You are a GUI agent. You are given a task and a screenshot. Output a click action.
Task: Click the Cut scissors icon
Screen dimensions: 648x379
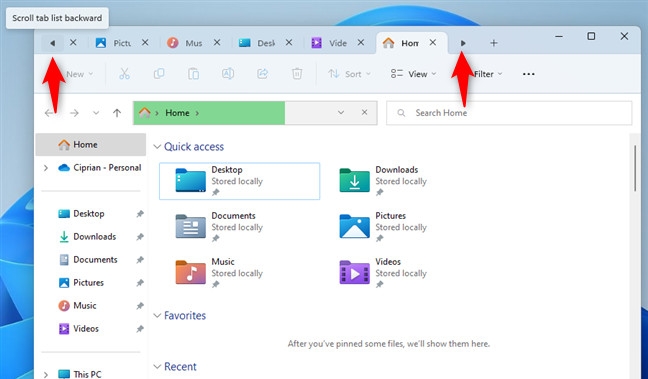point(124,74)
